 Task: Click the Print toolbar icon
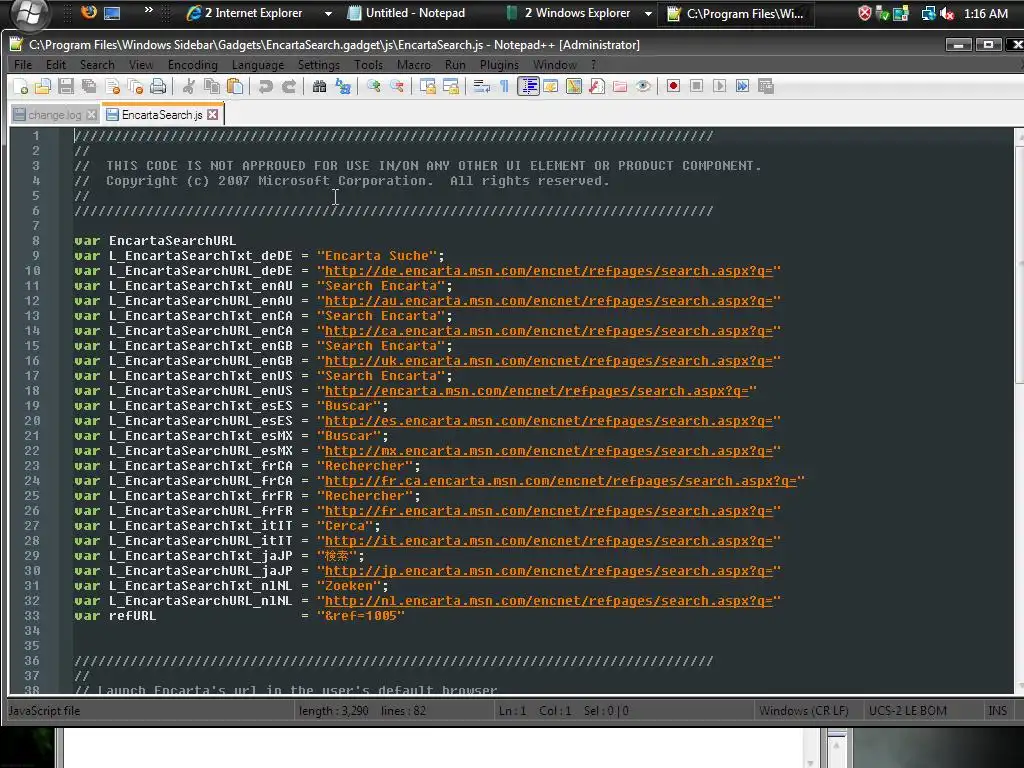click(x=158, y=86)
